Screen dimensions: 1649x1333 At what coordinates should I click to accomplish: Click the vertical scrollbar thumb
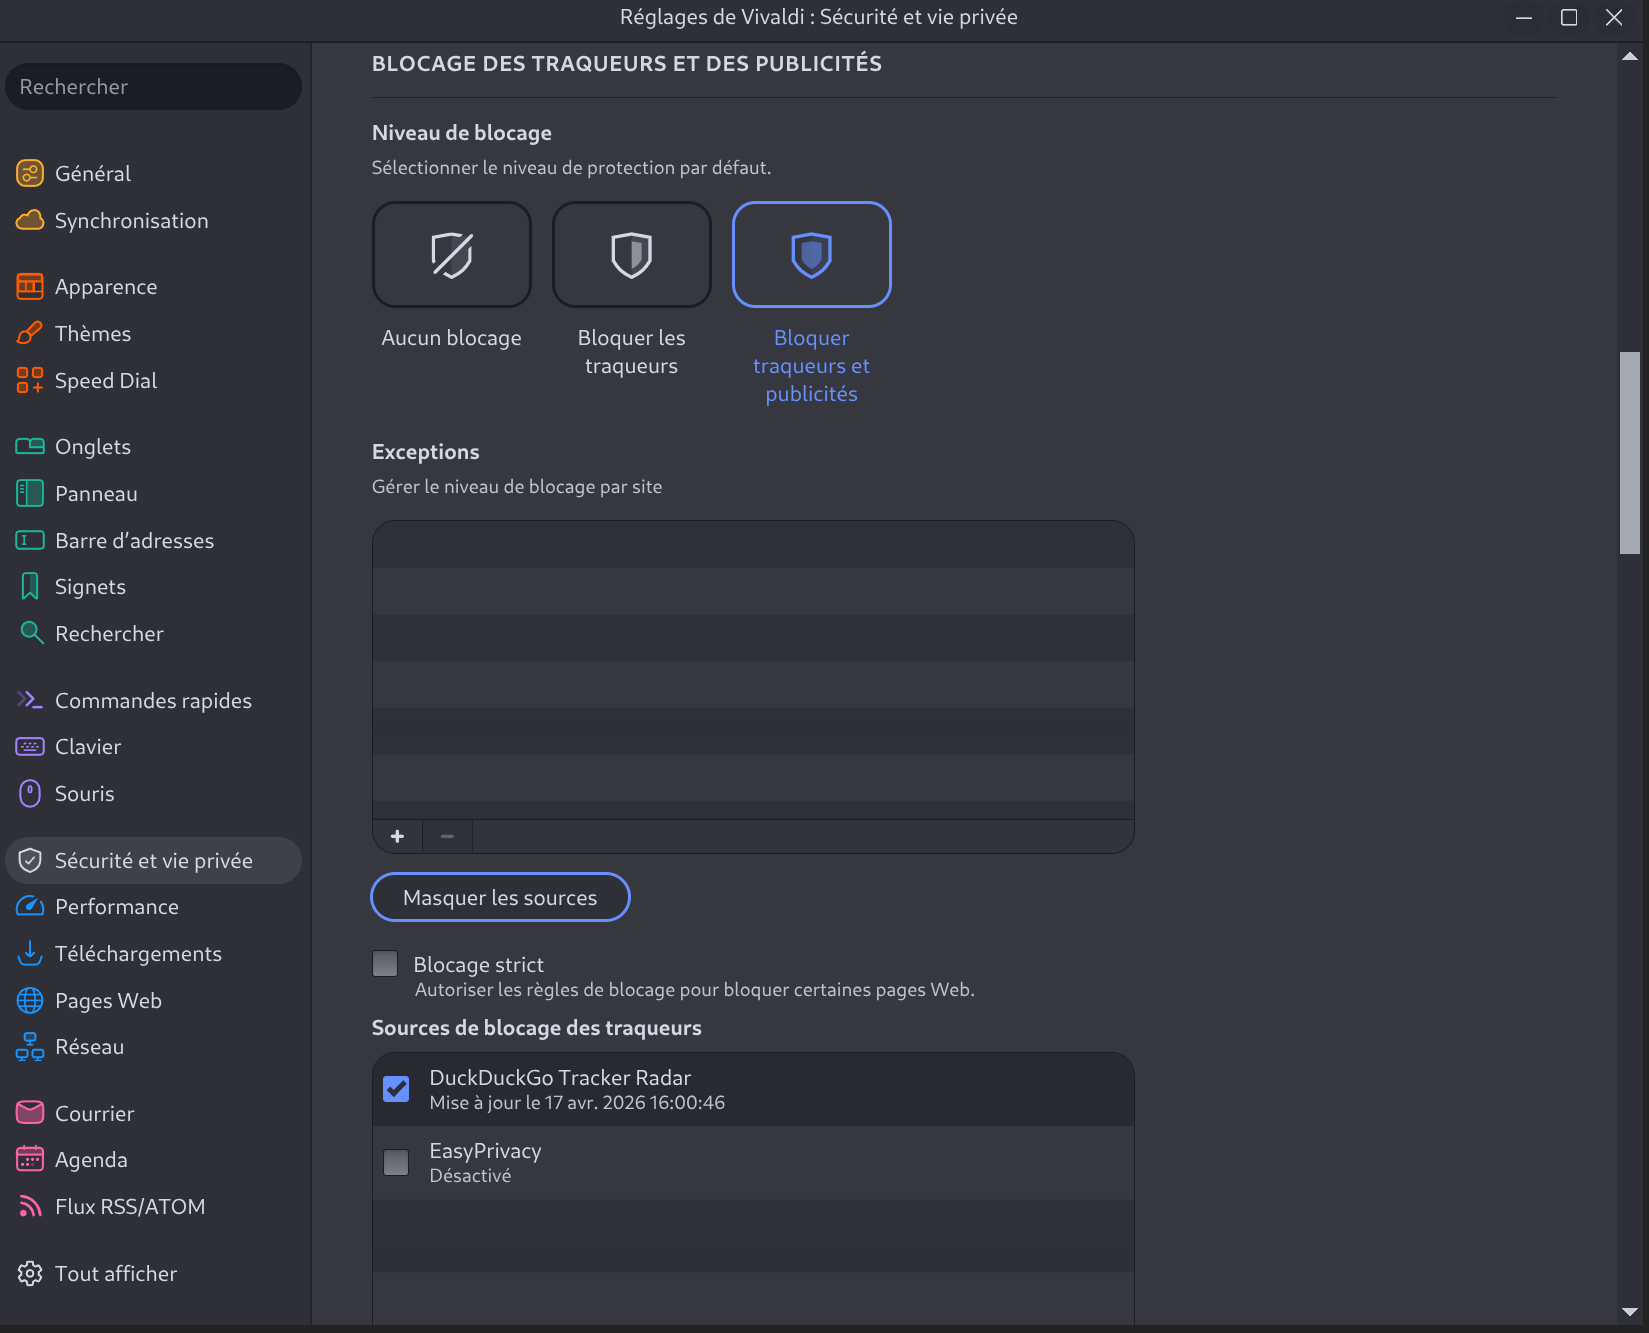click(x=1630, y=452)
